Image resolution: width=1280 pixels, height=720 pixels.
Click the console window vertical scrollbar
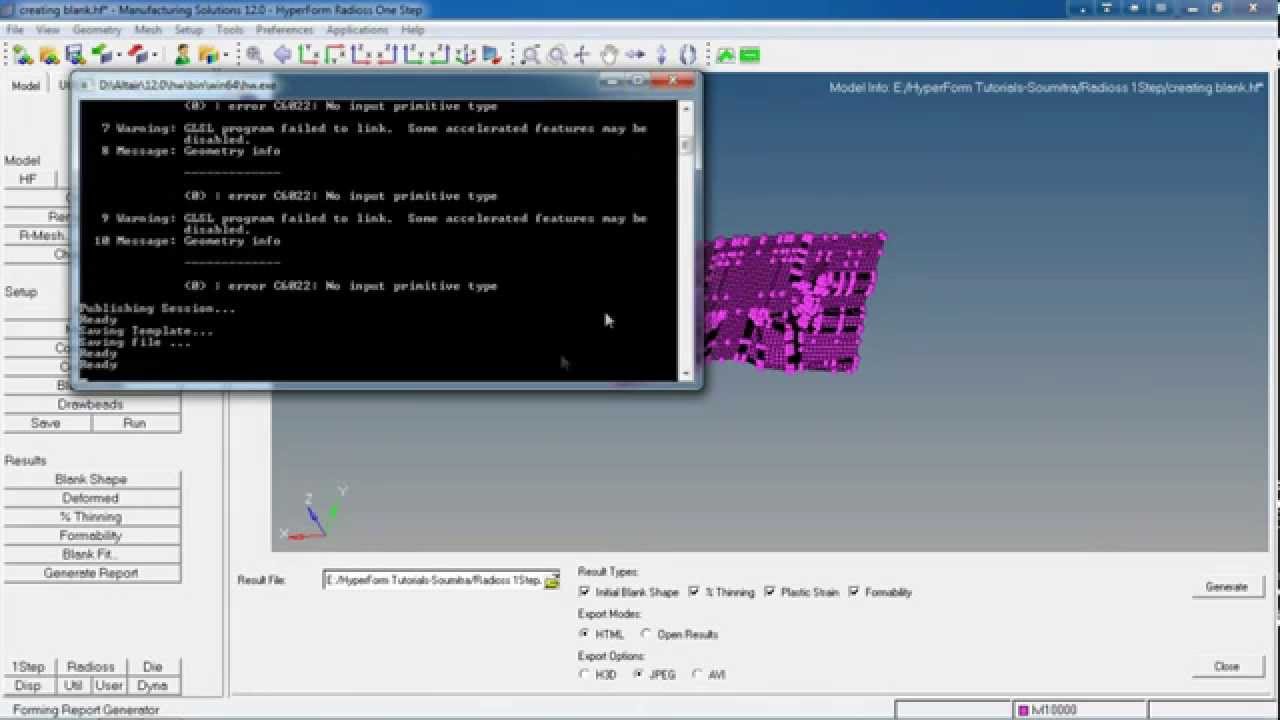click(686, 239)
